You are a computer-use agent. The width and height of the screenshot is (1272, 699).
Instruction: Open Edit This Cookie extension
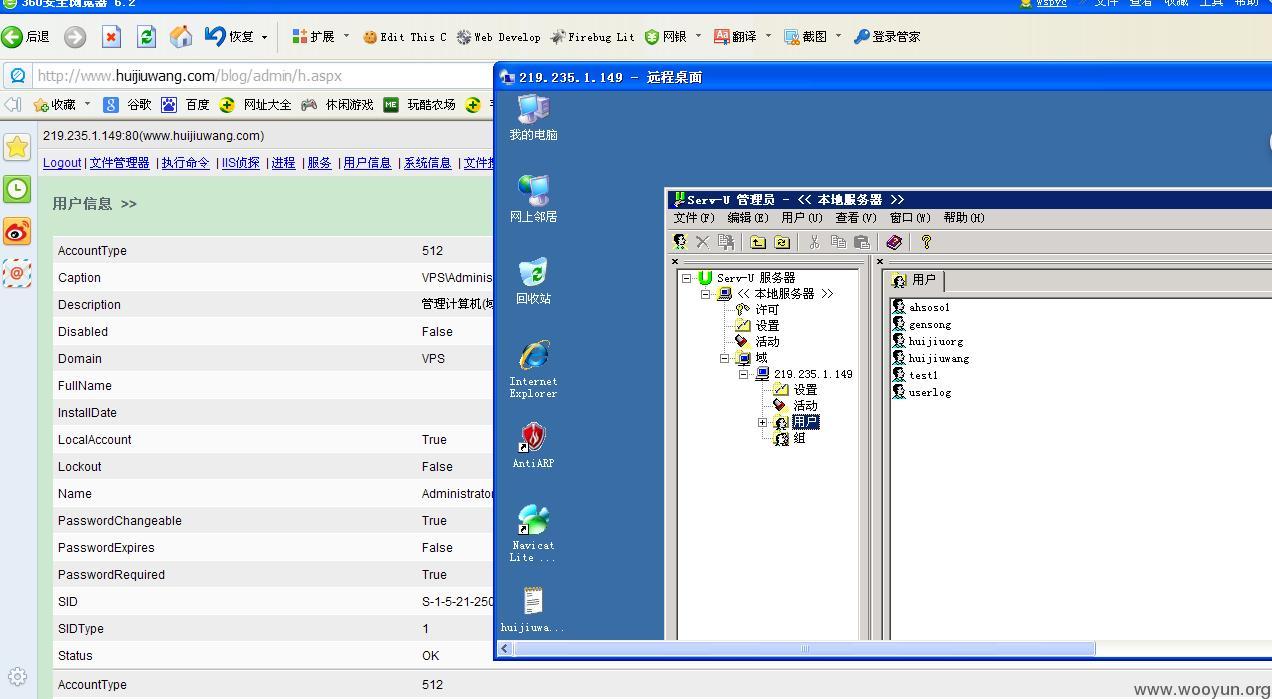coord(405,37)
